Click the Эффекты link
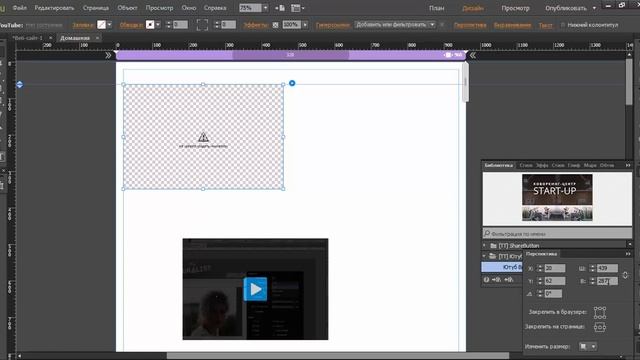This screenshot has width=640, height=360. pos(255,25)
